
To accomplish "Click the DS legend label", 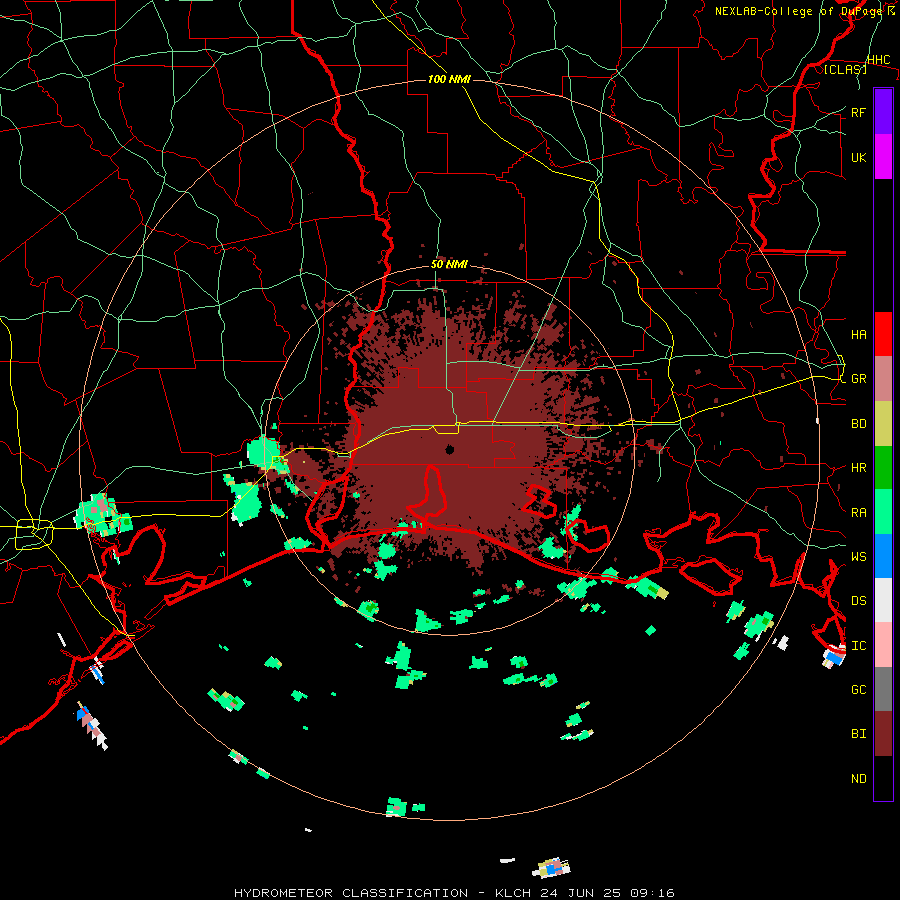I will (x=858, y=601).
